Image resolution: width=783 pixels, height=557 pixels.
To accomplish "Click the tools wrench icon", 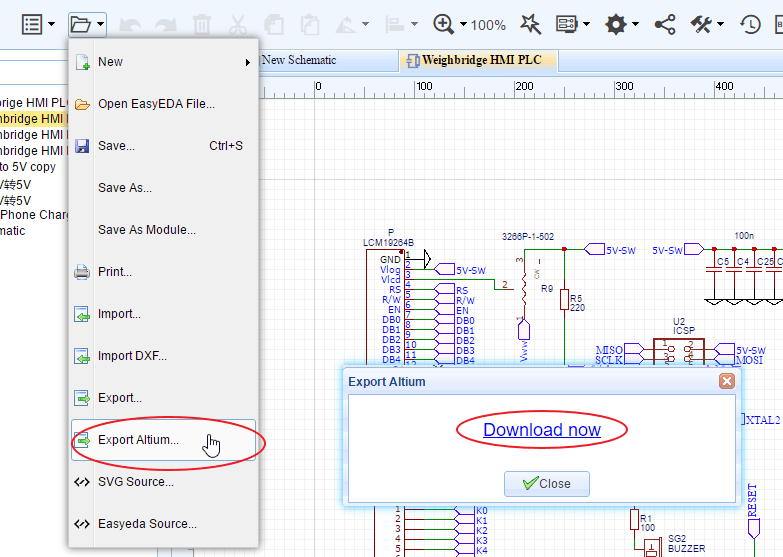I will [702, 24].
